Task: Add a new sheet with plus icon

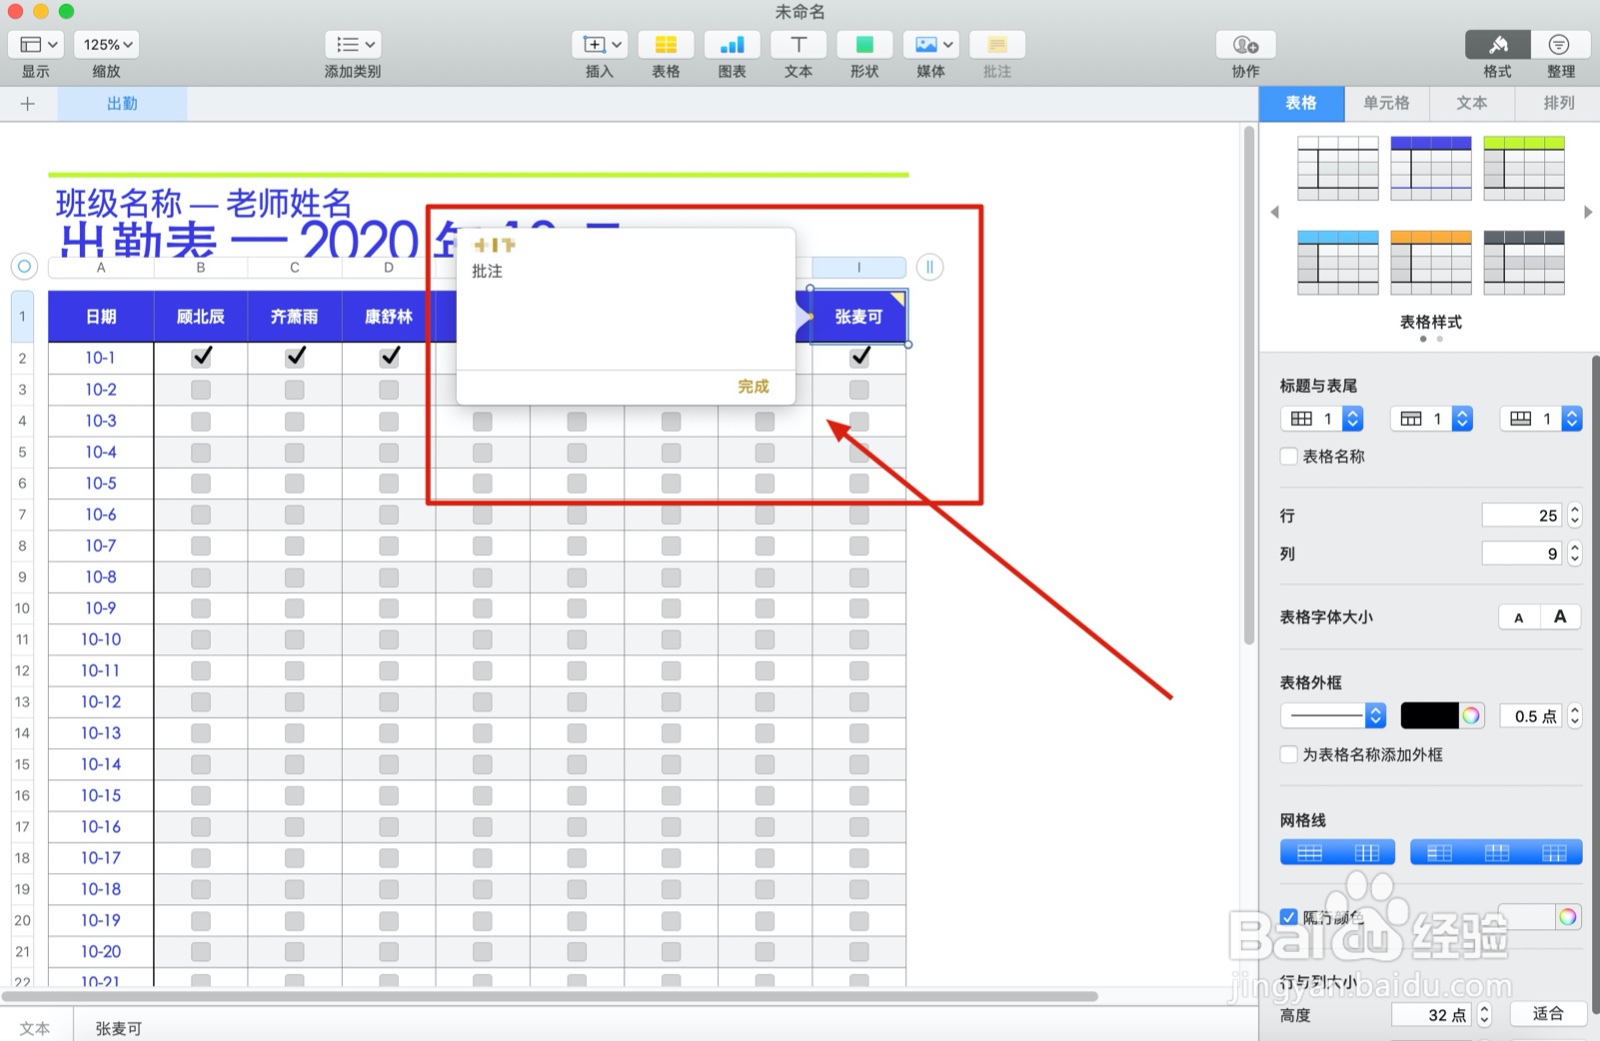Action: point(27,103)
